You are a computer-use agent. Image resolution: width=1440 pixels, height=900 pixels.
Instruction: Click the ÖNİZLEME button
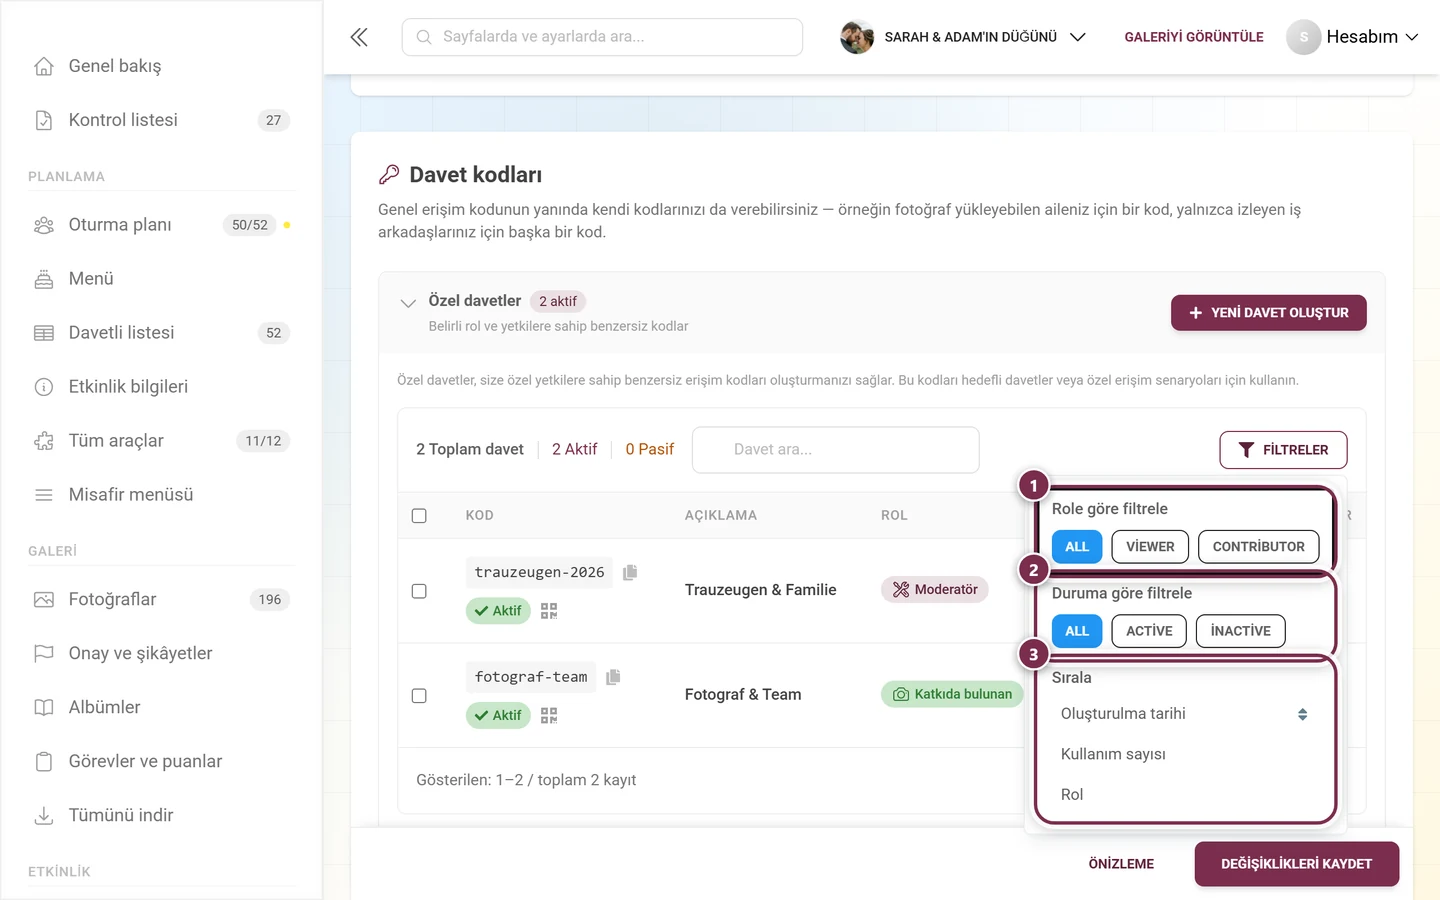1121,864
